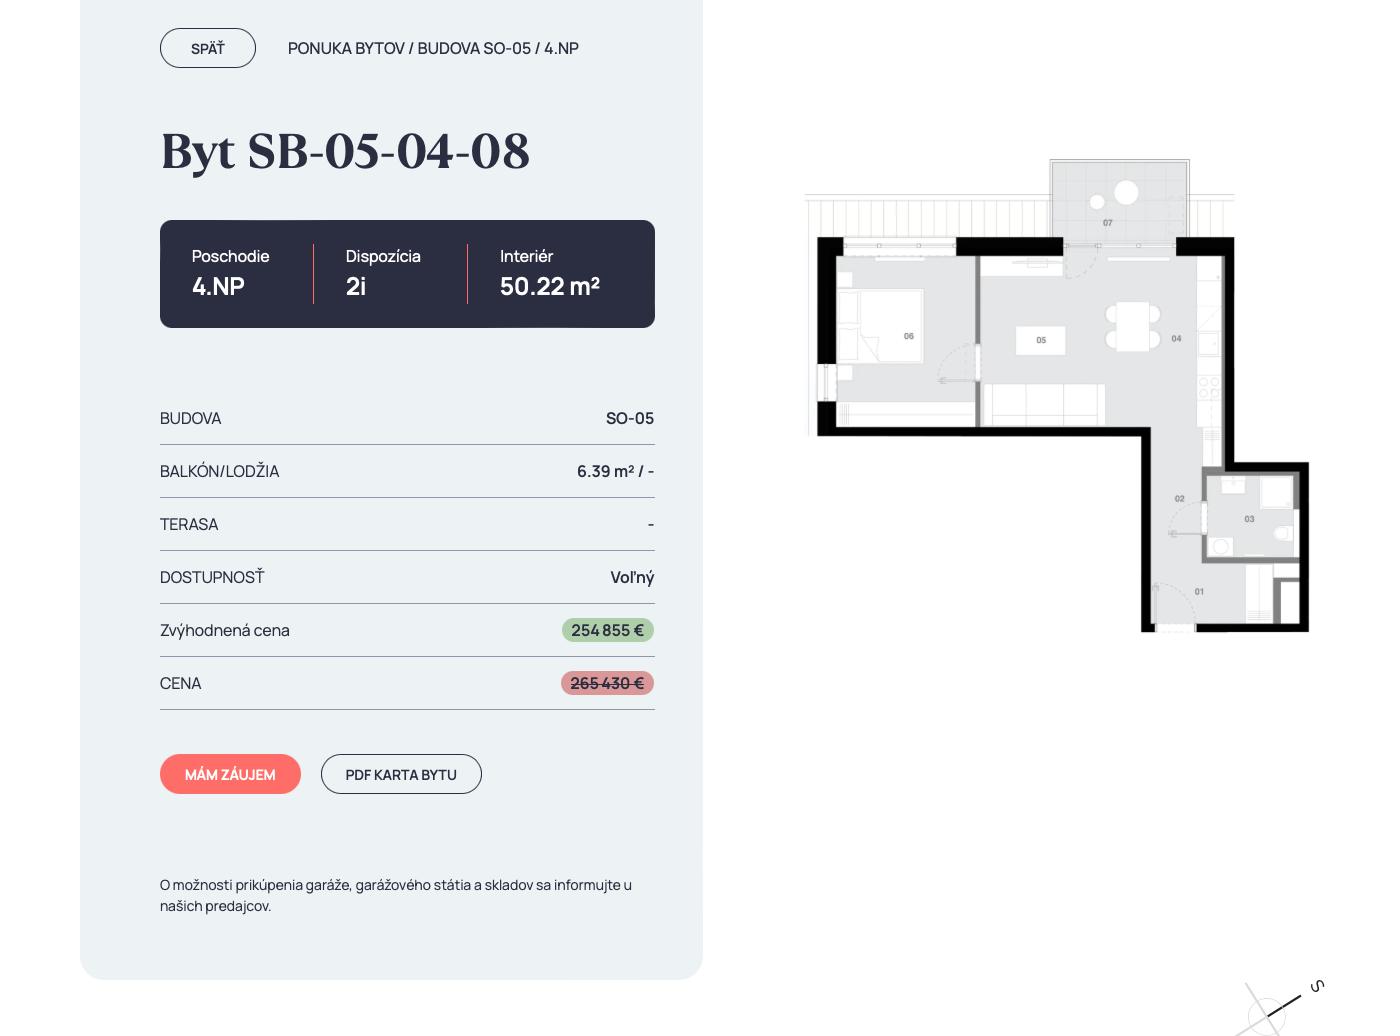Viewport: 1400px width, 1036px height.
Task: Click room label 04 in the kitchen area
Action: [1176, 339]
